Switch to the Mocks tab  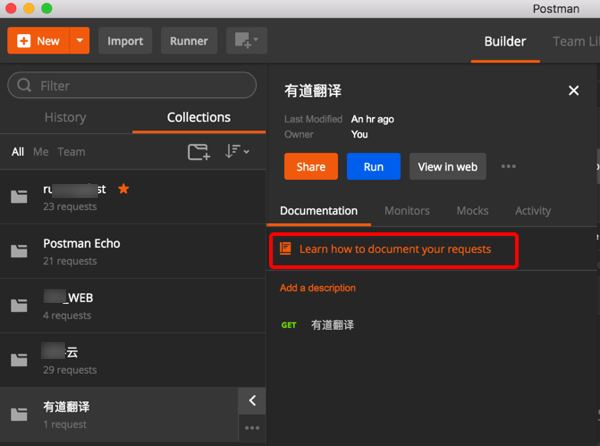tap(473, 211)
